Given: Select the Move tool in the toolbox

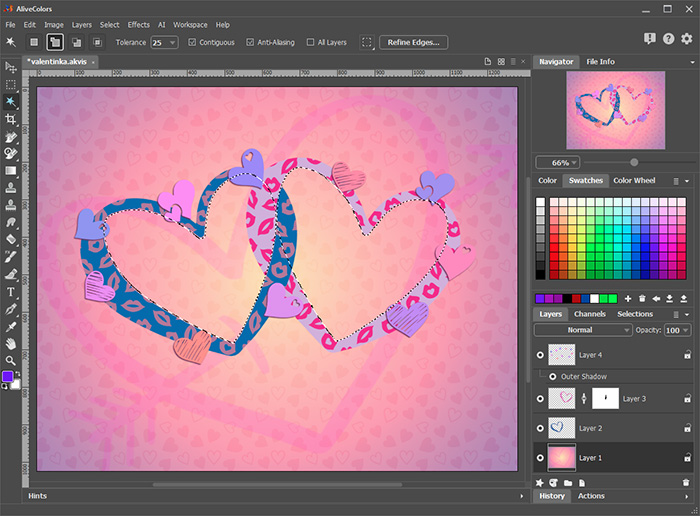Looking at the screenshot, I should [10, 67].
